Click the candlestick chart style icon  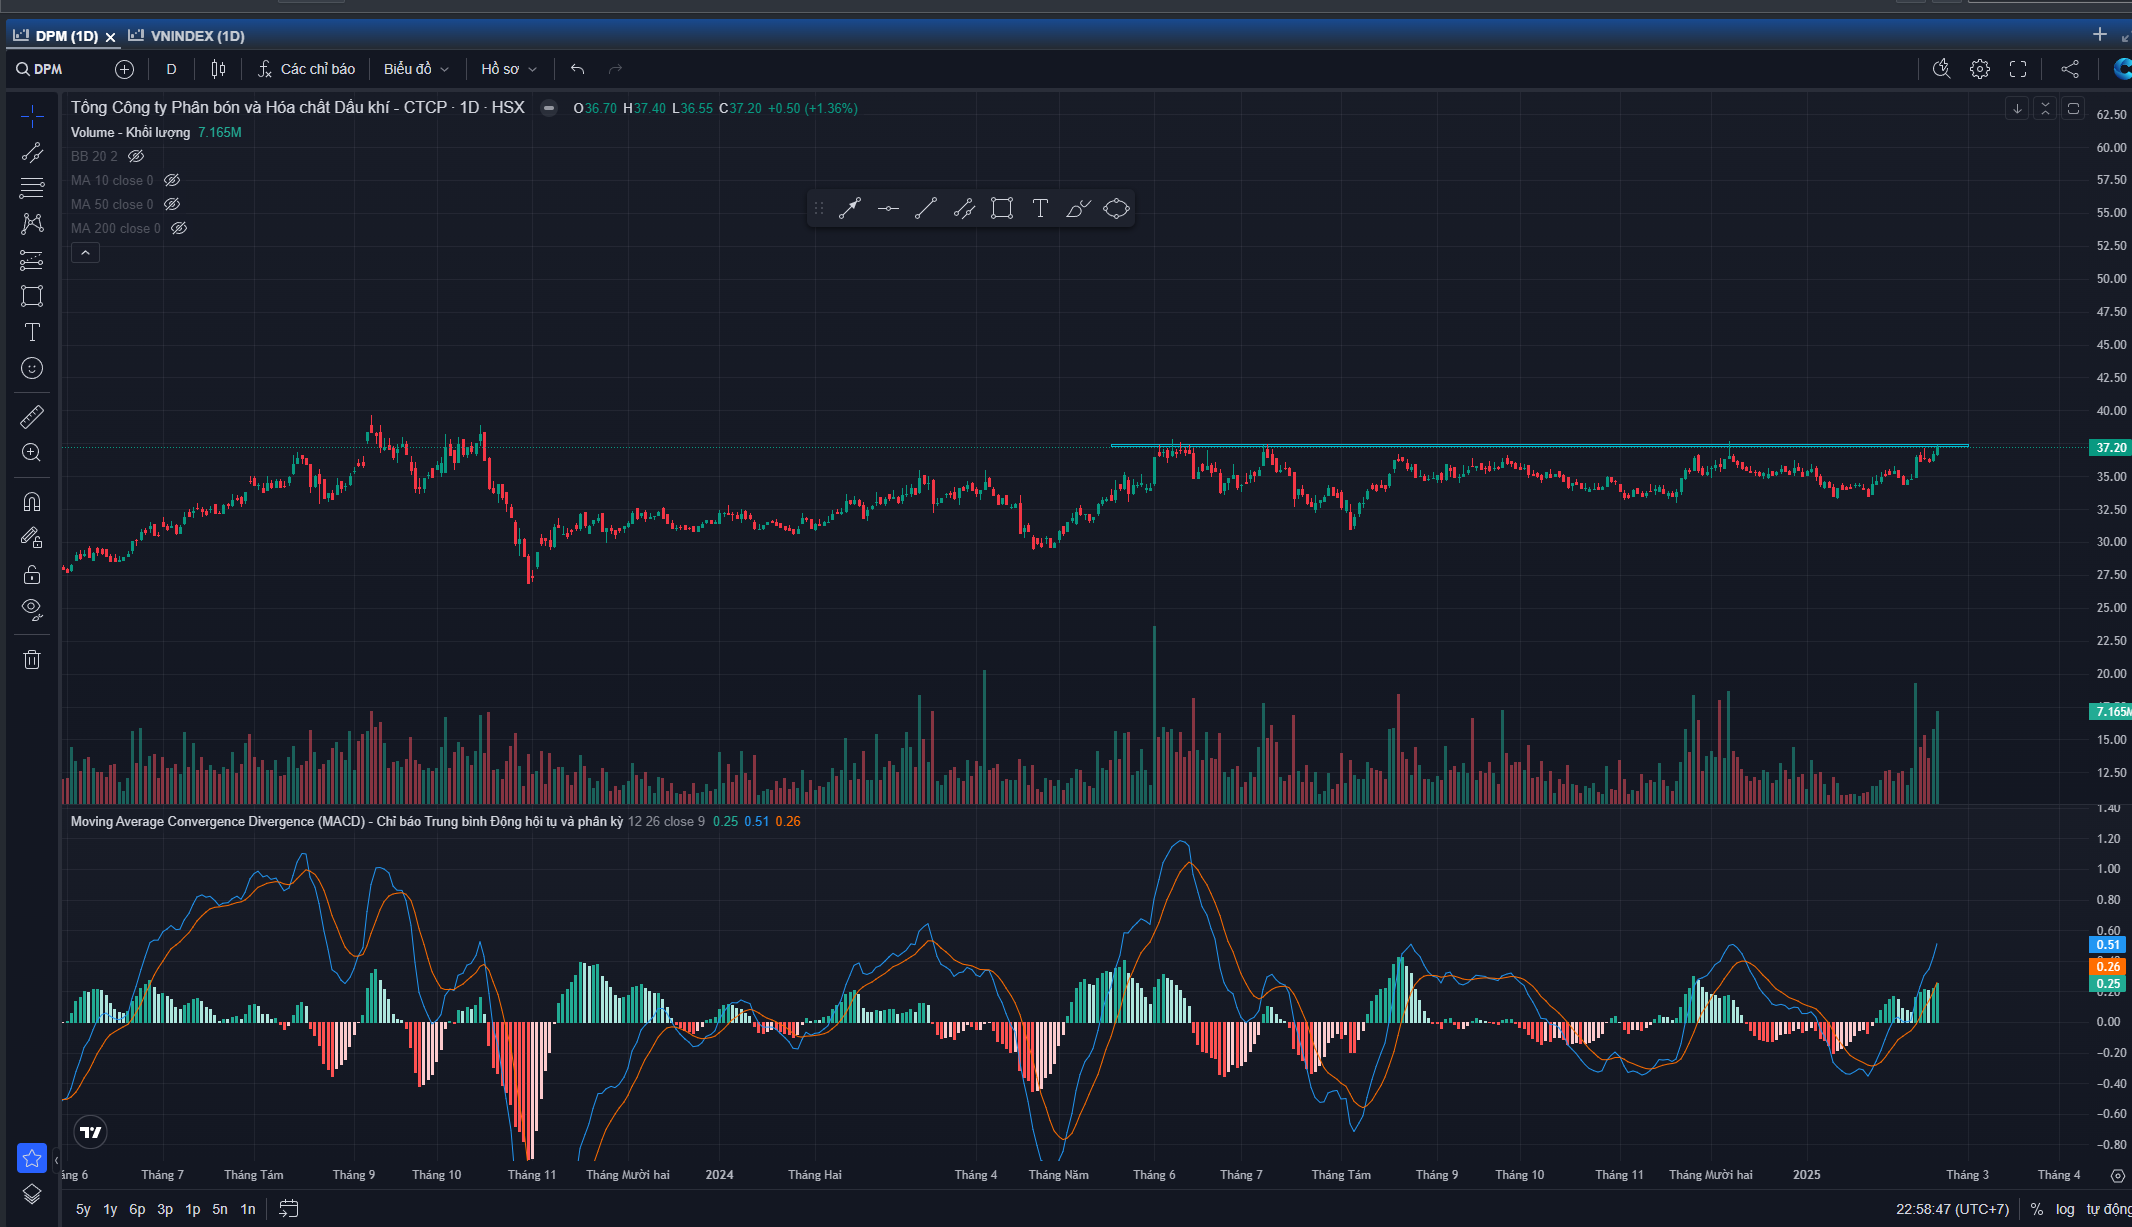tap(218, 69)
